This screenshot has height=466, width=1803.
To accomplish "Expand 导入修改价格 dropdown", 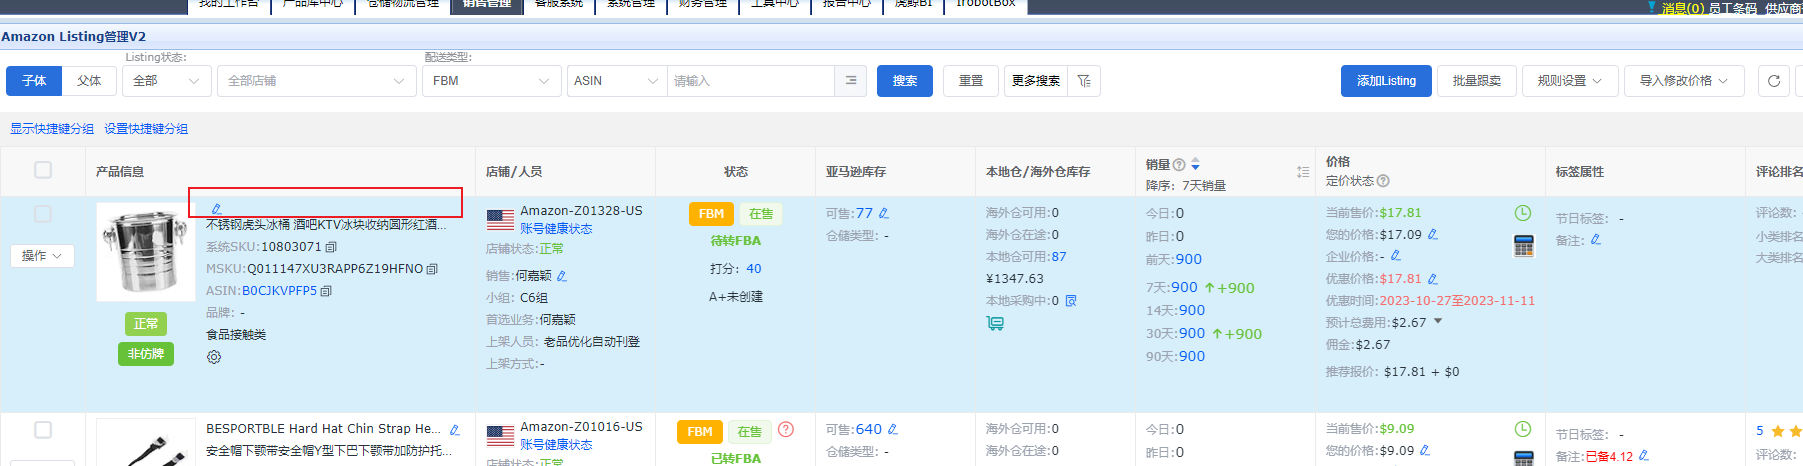I will pyautogui.click(x=1684, y=81).
